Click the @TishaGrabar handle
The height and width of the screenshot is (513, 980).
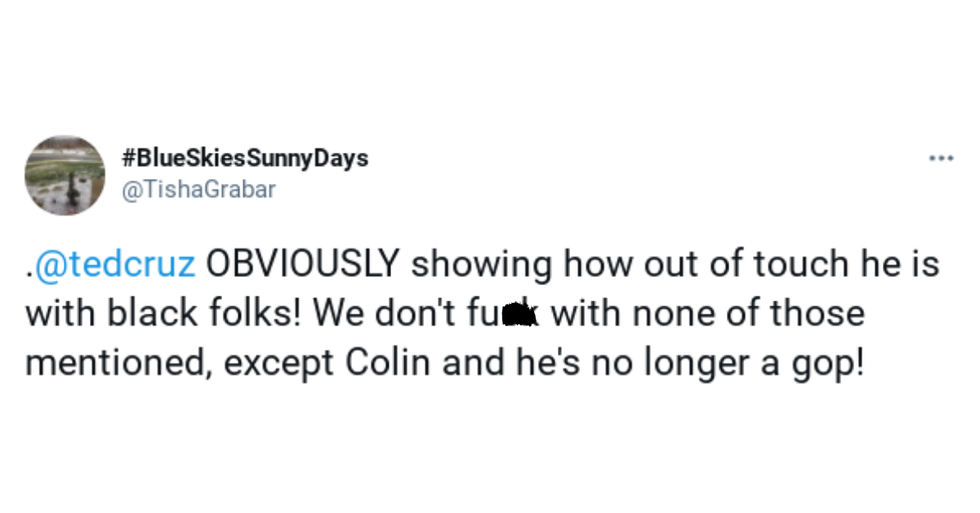pyautogui.click(x=197, y=190)
